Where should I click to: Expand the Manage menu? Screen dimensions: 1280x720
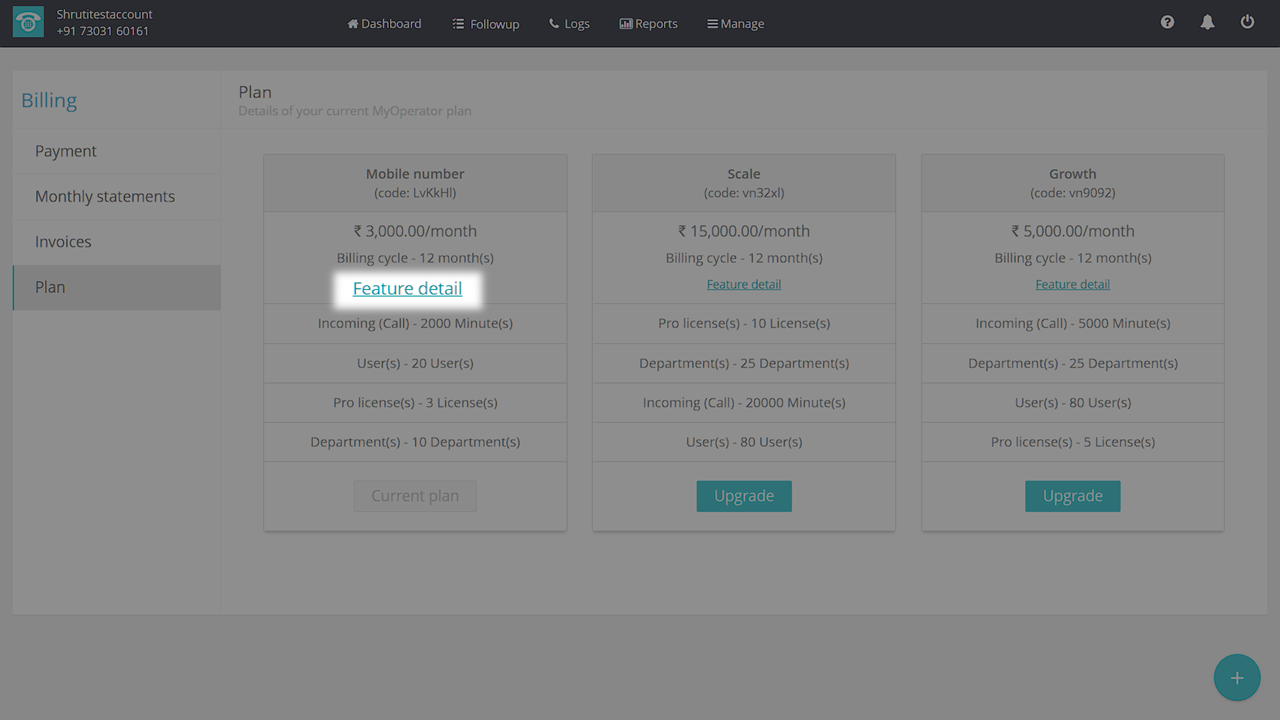tap(735, 23)
